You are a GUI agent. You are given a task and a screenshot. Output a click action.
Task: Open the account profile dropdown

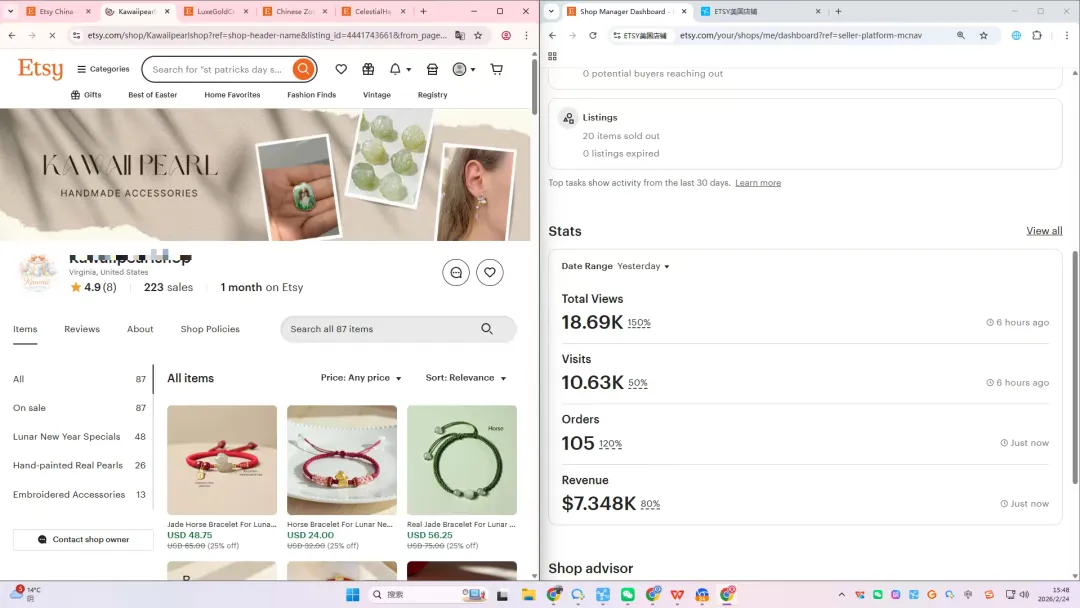point(464,69)
